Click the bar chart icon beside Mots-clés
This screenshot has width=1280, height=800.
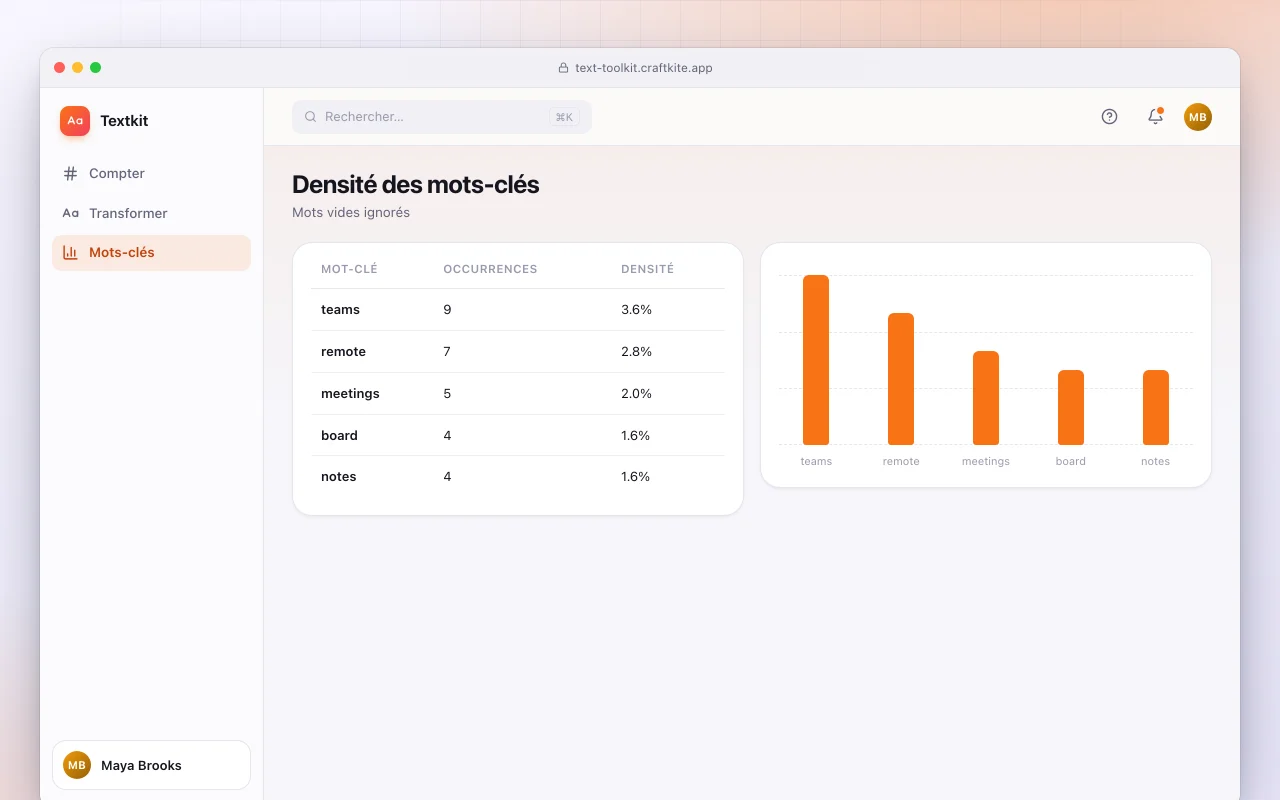click(70, 253)
